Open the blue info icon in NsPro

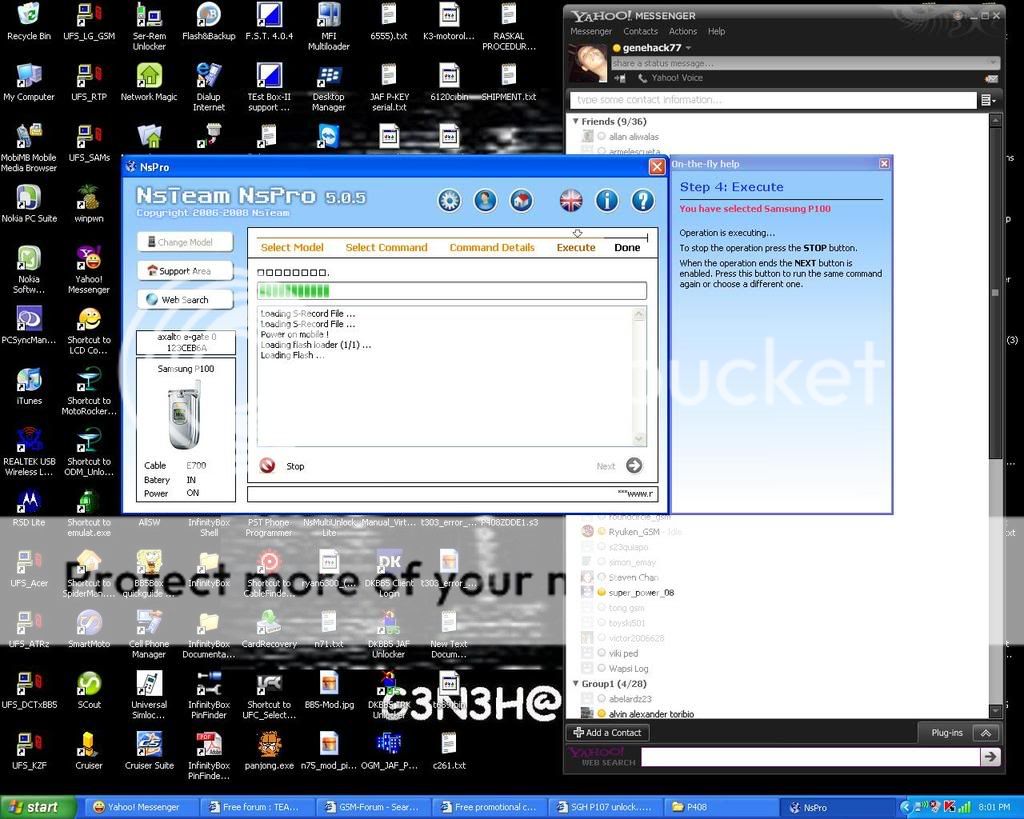coord(607,201)
